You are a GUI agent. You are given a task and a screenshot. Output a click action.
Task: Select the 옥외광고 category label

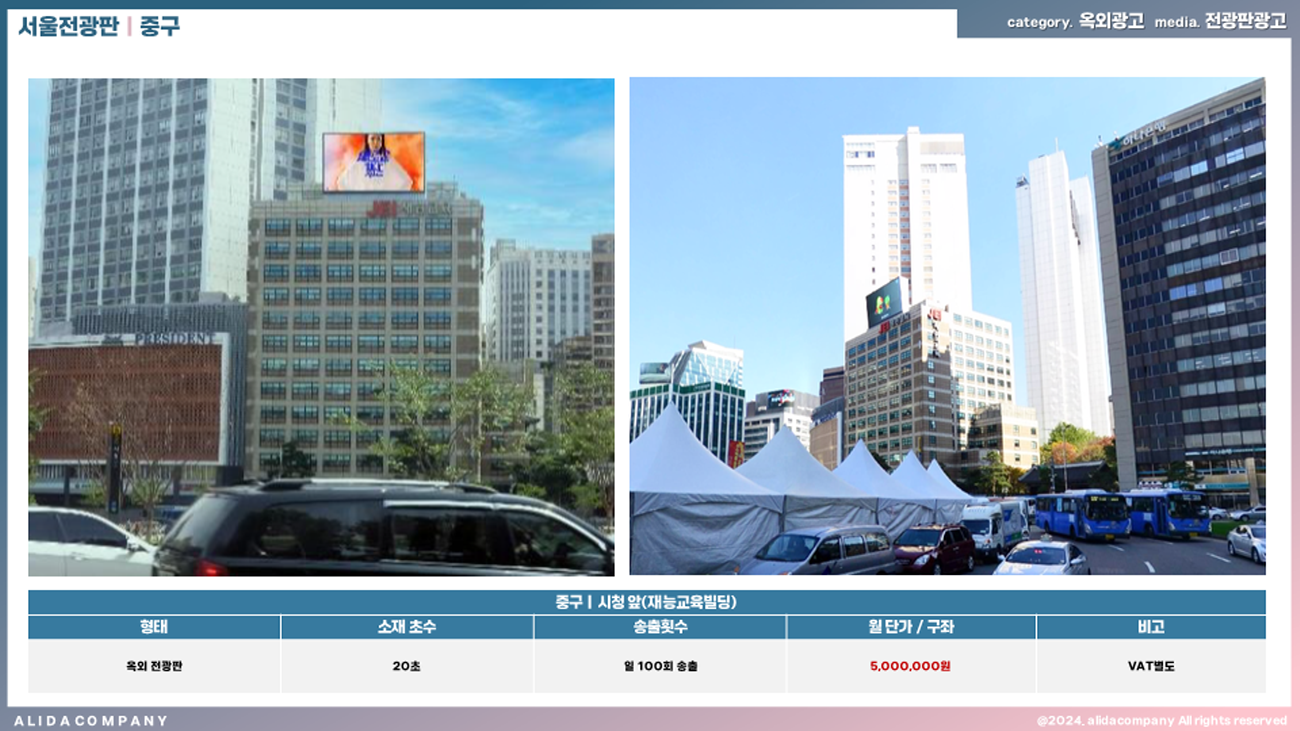point(1111,21)
